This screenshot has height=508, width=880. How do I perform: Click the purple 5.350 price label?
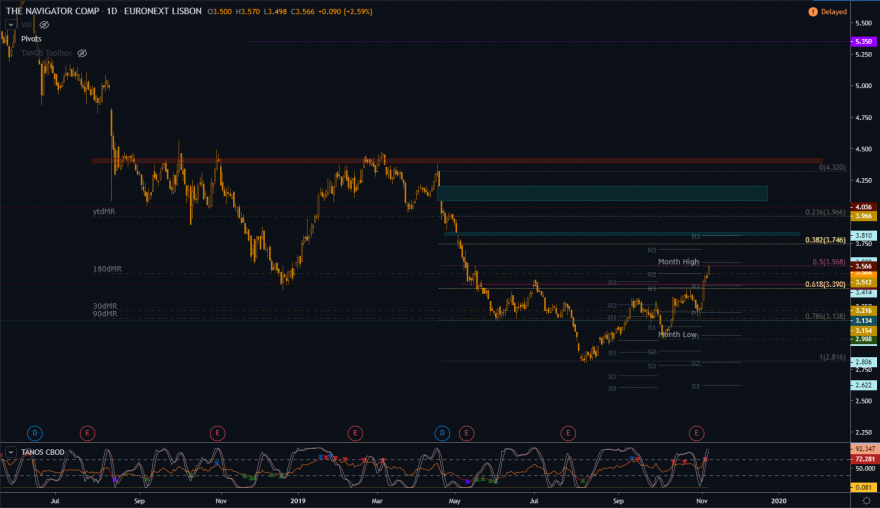[x=864, y=42]
